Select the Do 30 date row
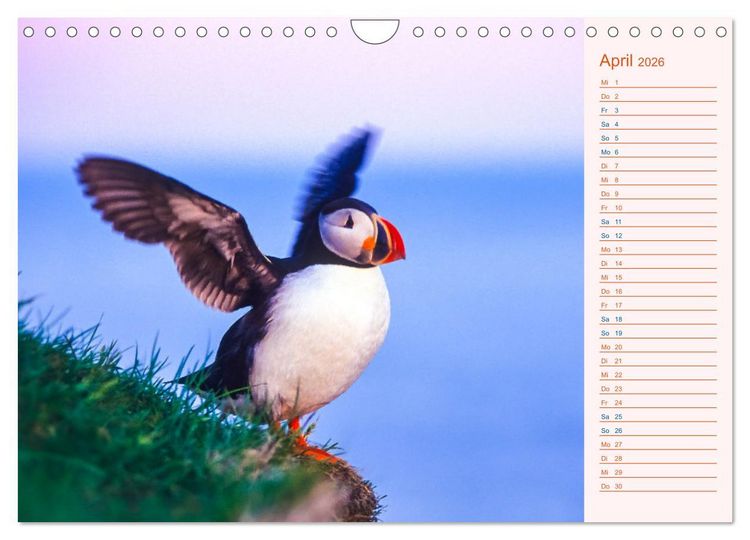 pyautogui.click(x=658, y=486)
